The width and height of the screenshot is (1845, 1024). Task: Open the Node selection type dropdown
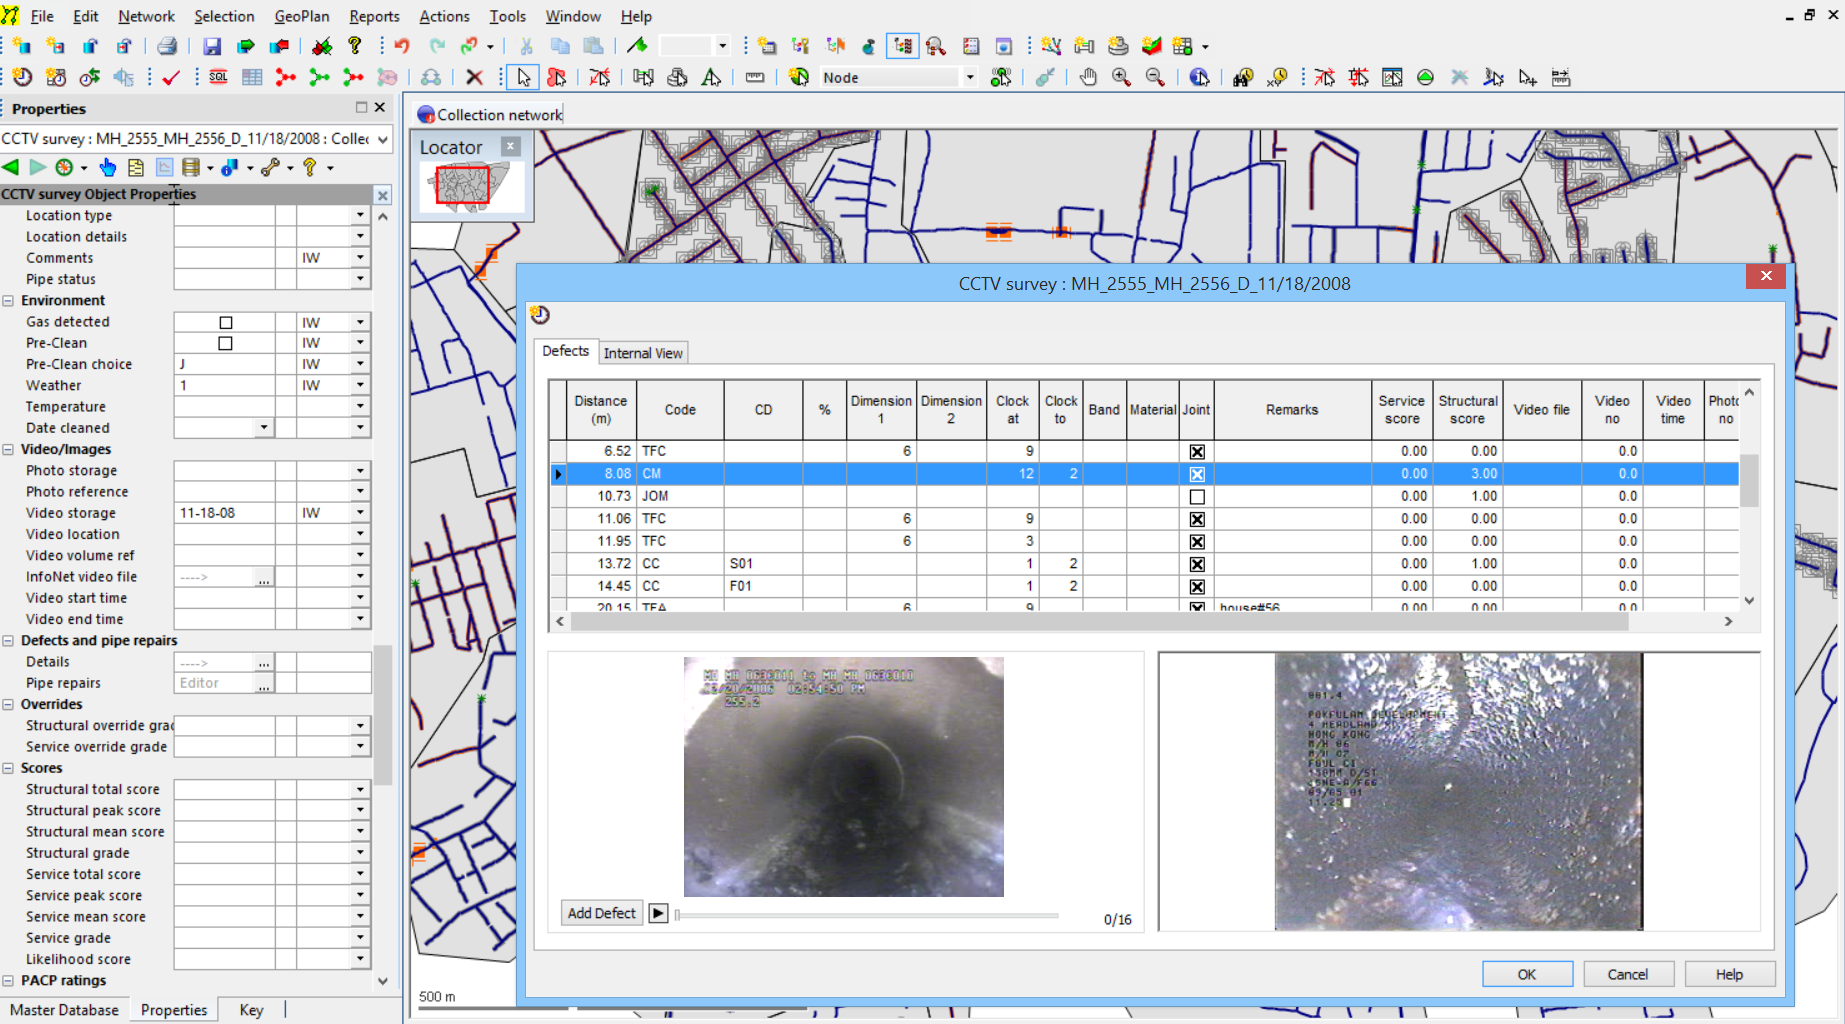(x=969, y=77)
